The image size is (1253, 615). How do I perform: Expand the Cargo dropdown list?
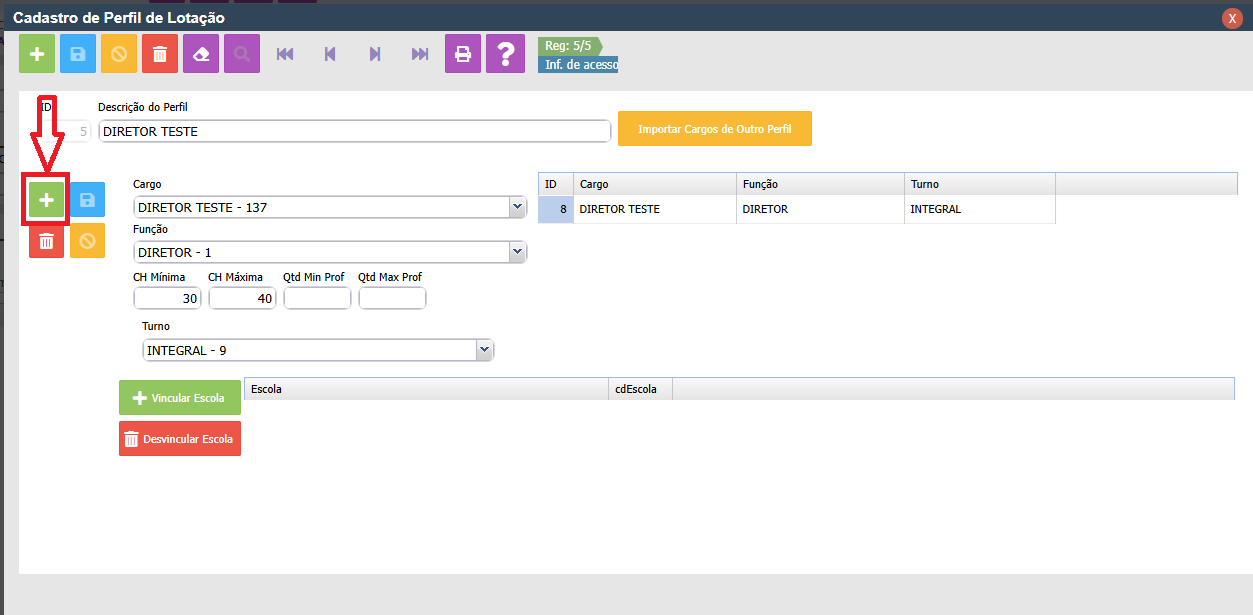coord(517,207)
